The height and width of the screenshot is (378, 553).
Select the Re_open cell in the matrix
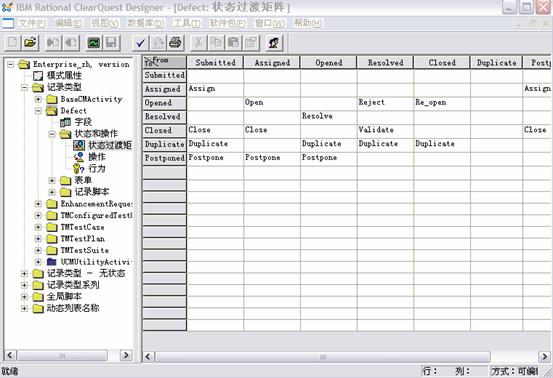tap(442, 103)
